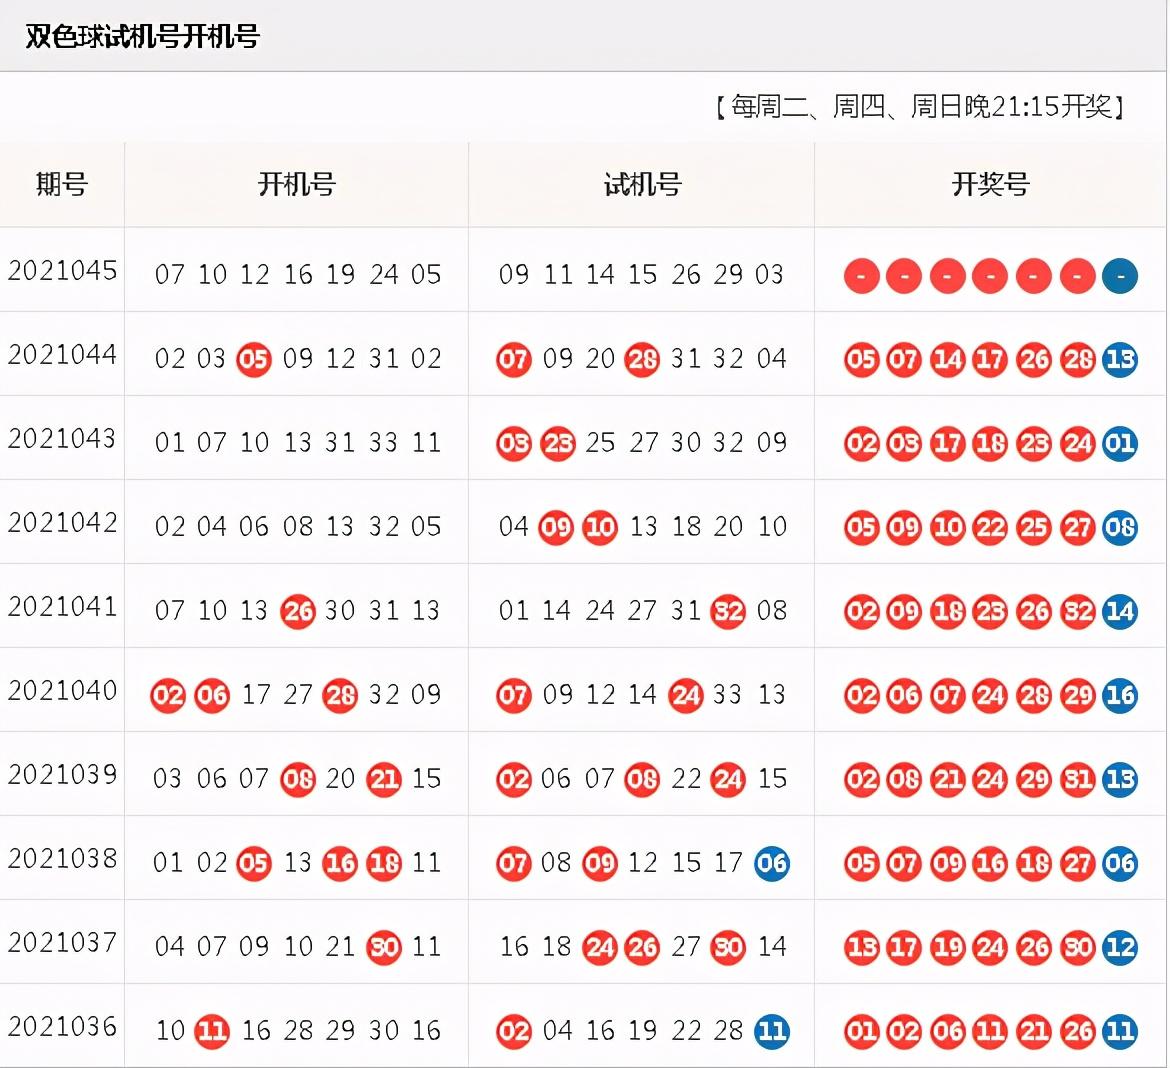Select period number 2021043
This screenshot has width=1170, height=1068.
point(63,438)
